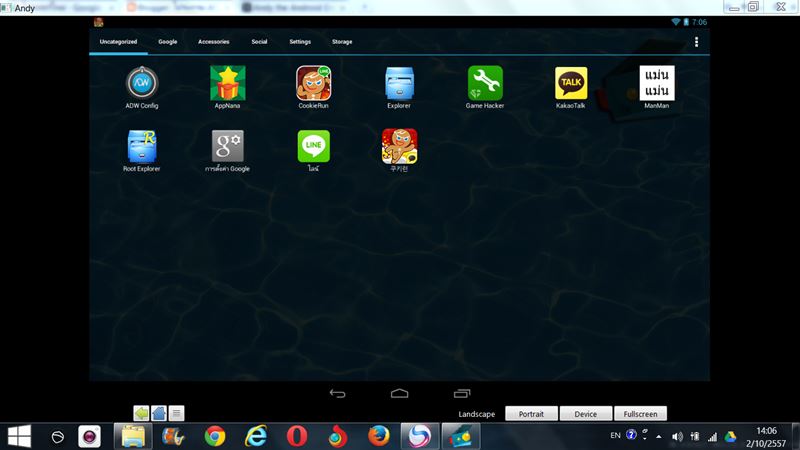Switch to the Uncategorized tab

(x=118, y=42)
